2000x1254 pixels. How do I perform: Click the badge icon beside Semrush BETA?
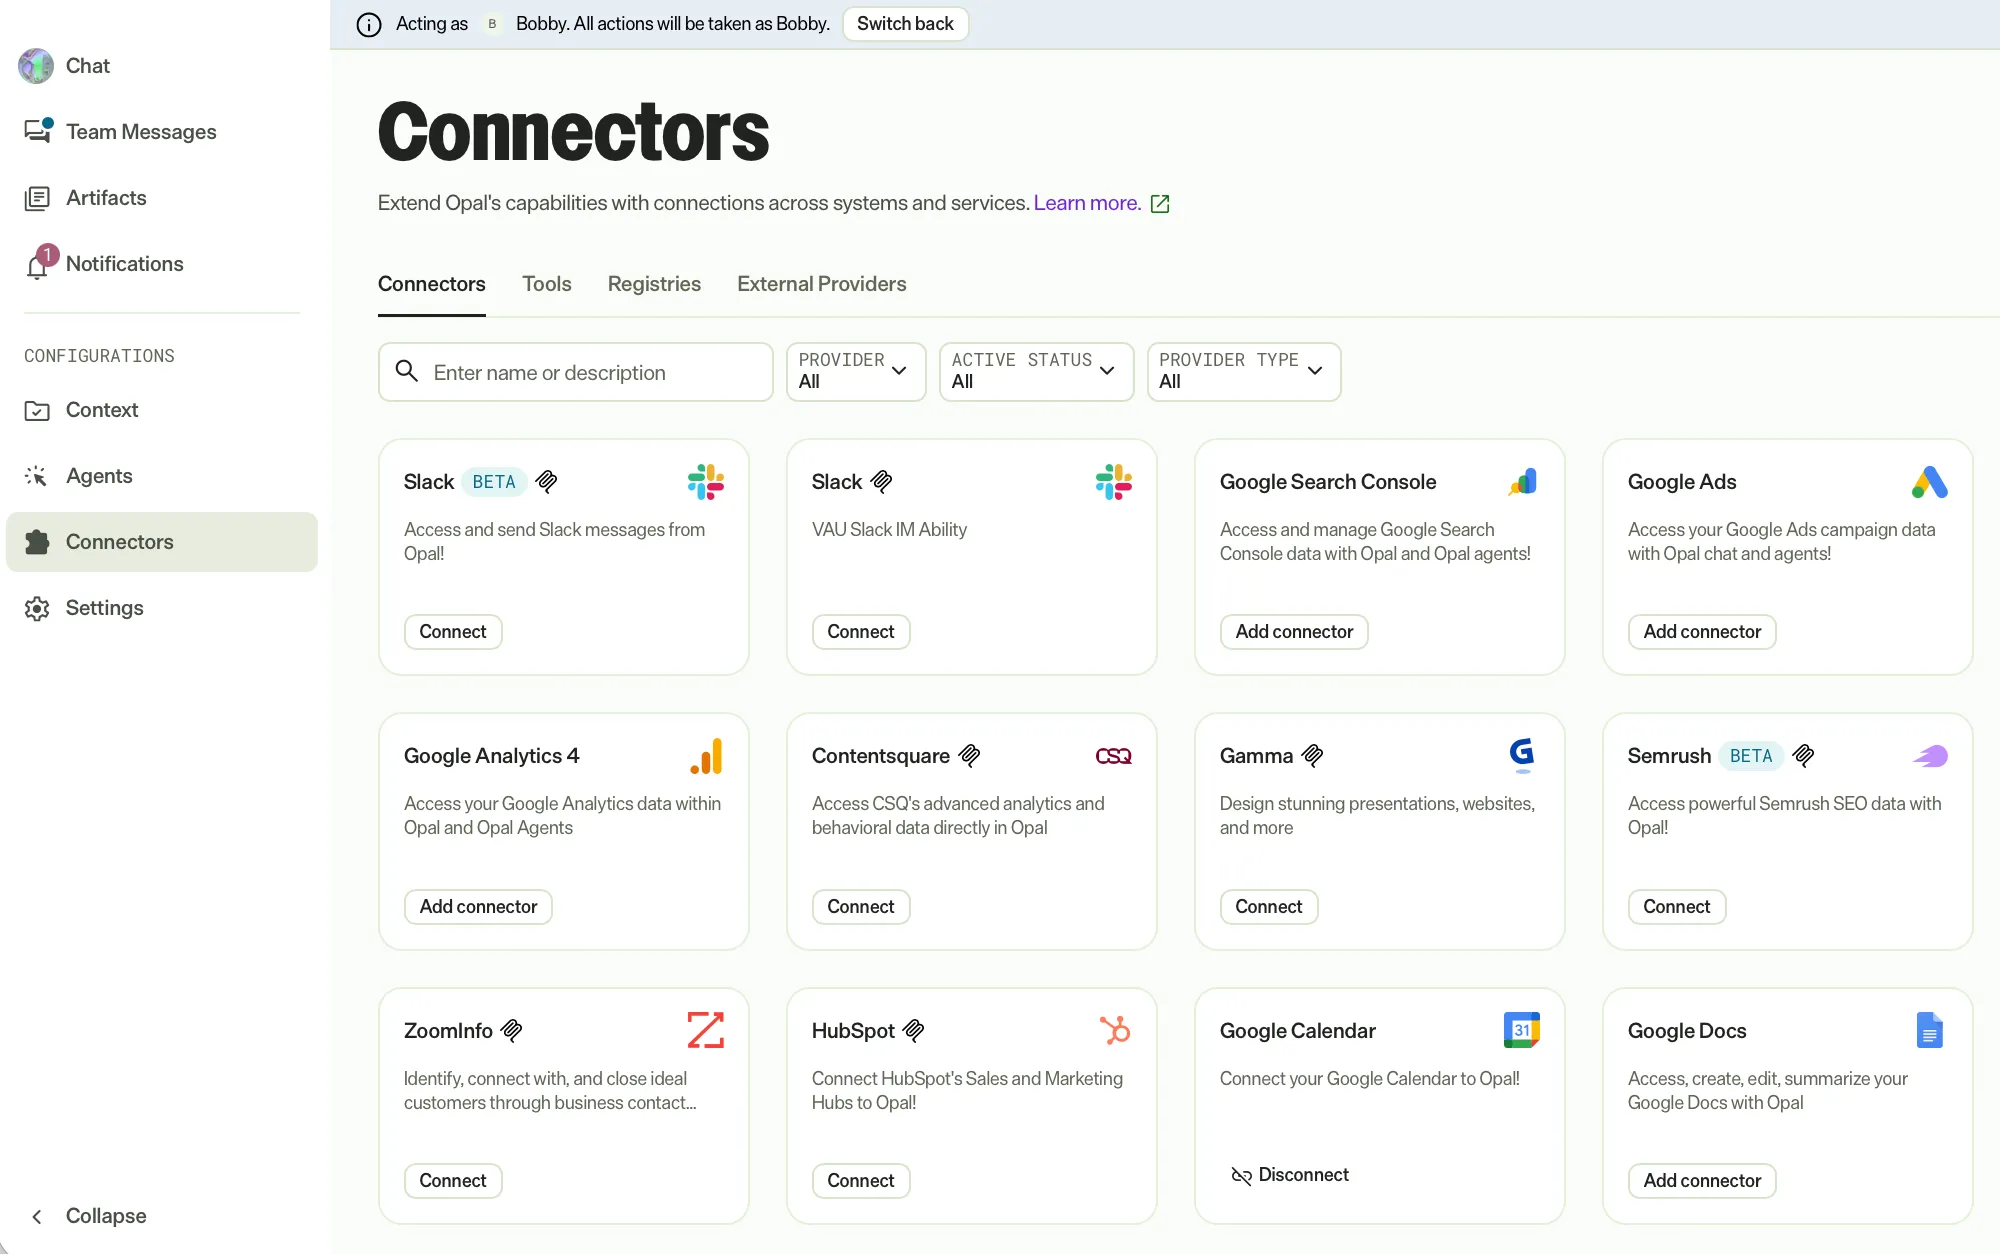1804,756
